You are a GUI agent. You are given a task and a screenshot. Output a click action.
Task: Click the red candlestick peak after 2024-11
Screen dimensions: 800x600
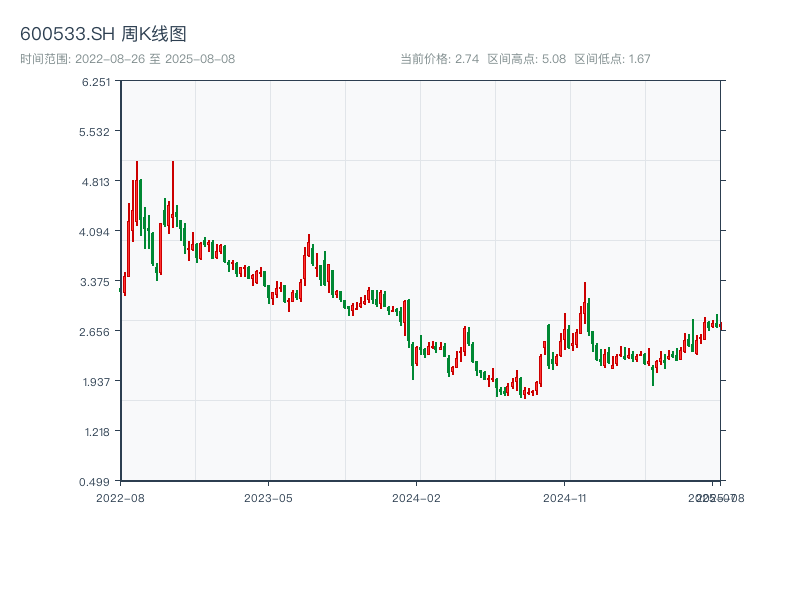[585, 301]
